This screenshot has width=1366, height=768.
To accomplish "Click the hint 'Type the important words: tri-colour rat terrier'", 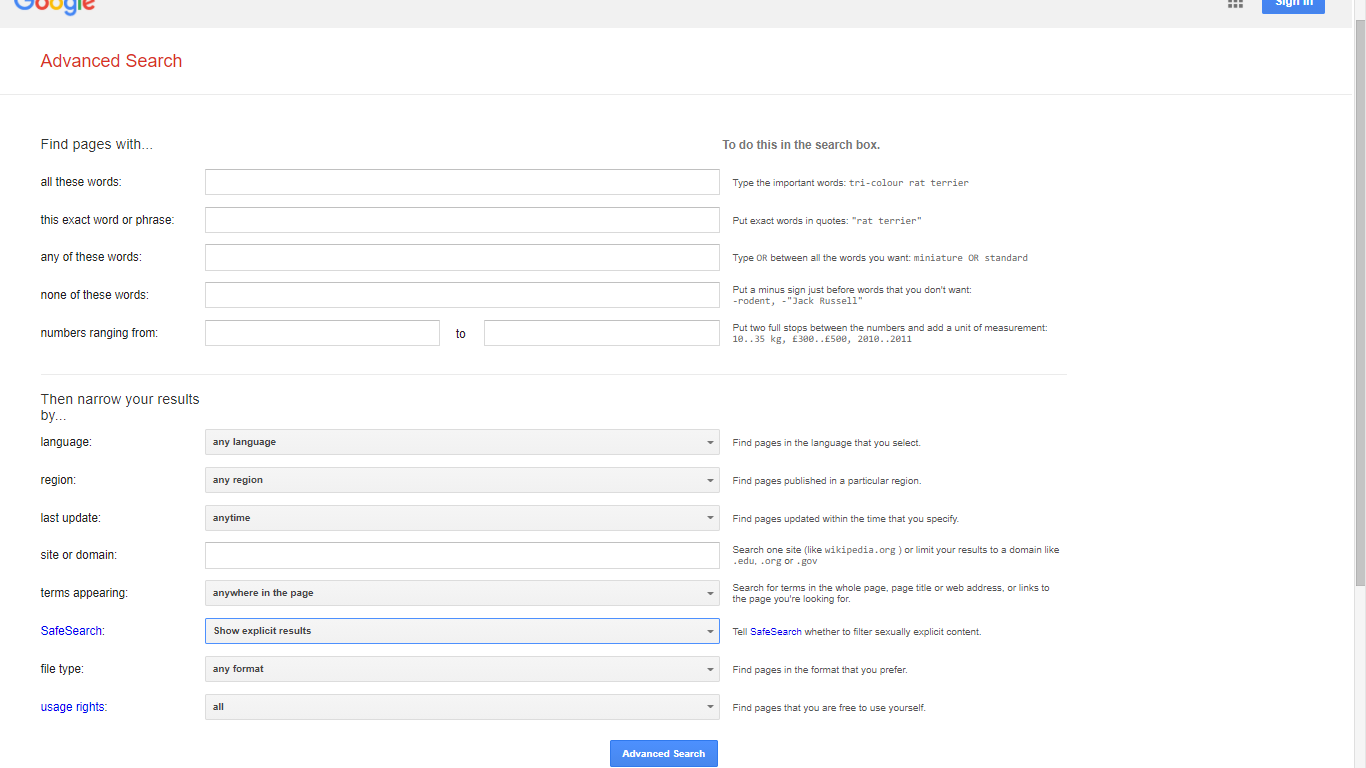I will 851,183.
